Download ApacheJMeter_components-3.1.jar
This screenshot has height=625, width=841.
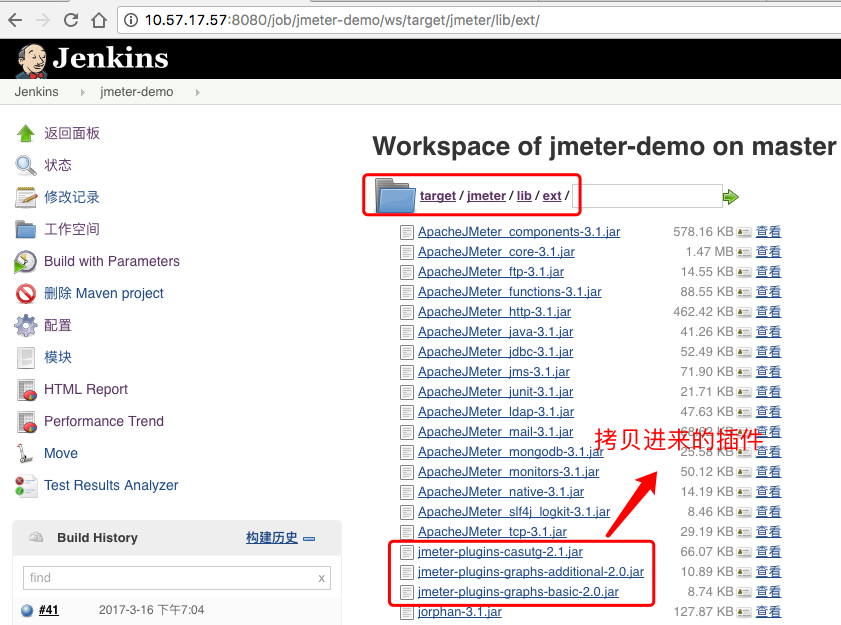coord(519,232)
